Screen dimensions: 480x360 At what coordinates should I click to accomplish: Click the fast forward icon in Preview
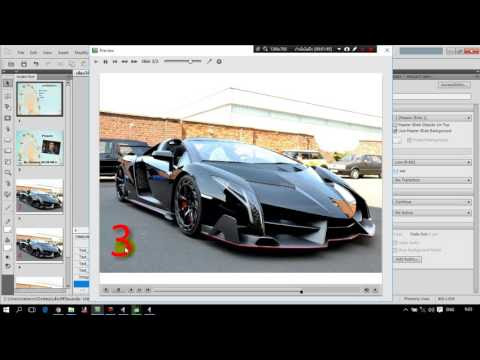(x=134, y=62)
